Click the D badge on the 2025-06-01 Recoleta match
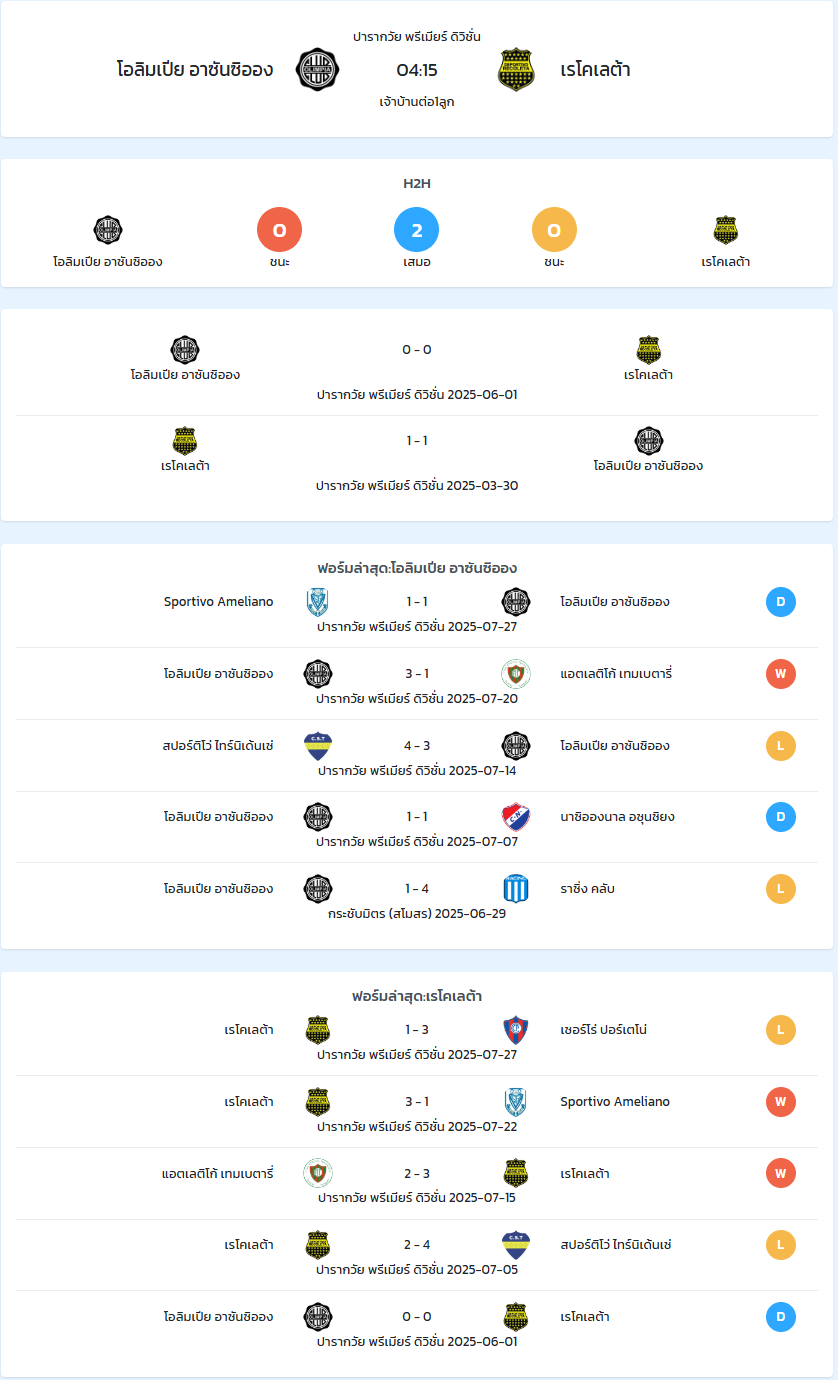Image resolution: width=838 pixels, height=1380 pixels. point(781,1317)
